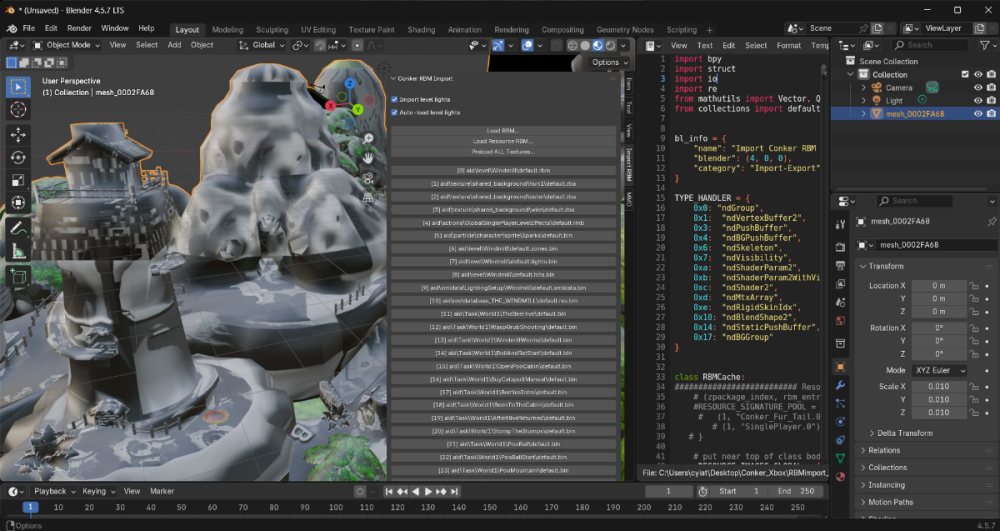Viewport: 1000px width, 531px height.
Task: Toggle Import level lights checkbox
Action: tap(394, 99)
